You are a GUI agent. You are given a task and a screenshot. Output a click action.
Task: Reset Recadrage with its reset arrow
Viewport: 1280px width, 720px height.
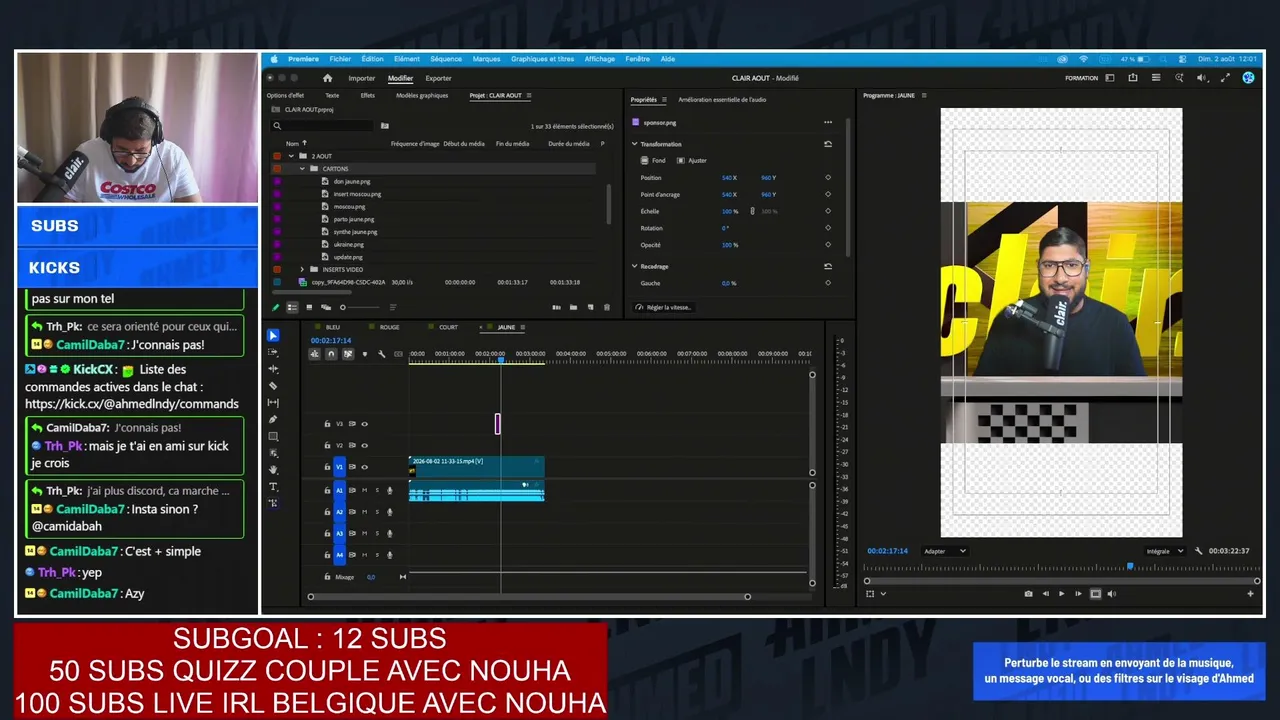[828, 266]
